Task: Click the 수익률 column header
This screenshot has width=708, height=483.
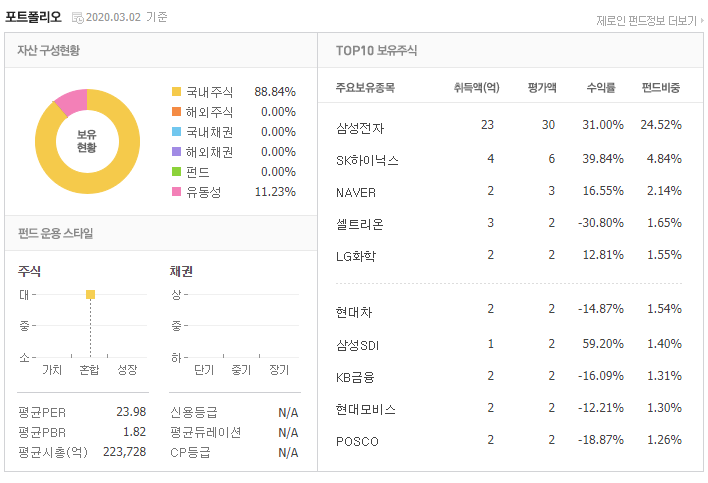Action: coord(601,88)
